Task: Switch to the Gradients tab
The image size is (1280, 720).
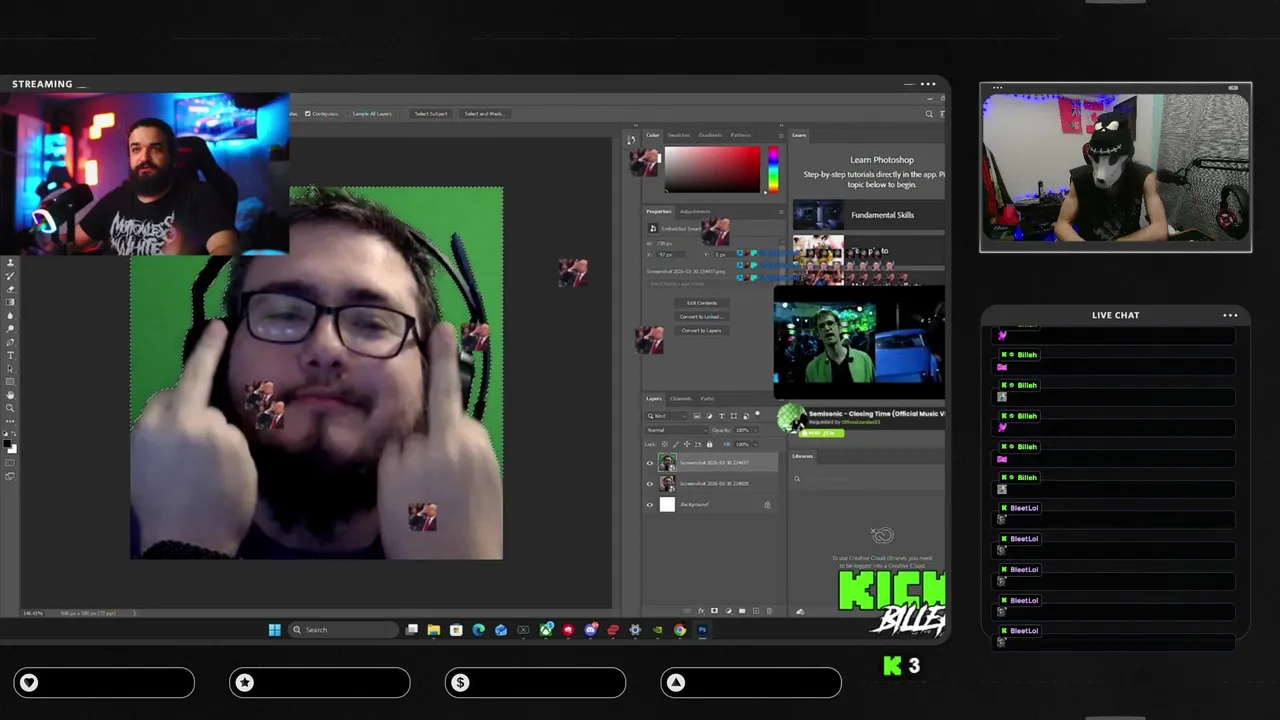Action: pyautogui.click(x=710, y=135)
